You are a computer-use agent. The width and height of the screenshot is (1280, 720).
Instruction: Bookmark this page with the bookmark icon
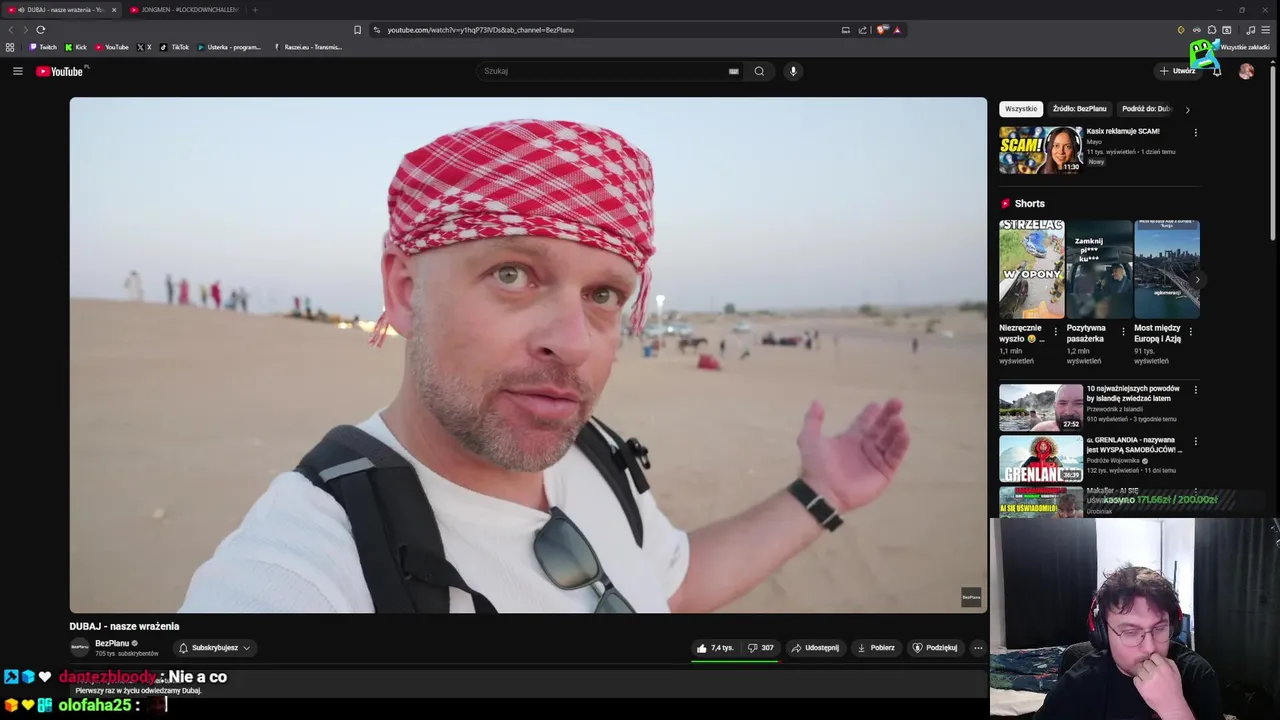pyautogui.click(x=357, y=30)
